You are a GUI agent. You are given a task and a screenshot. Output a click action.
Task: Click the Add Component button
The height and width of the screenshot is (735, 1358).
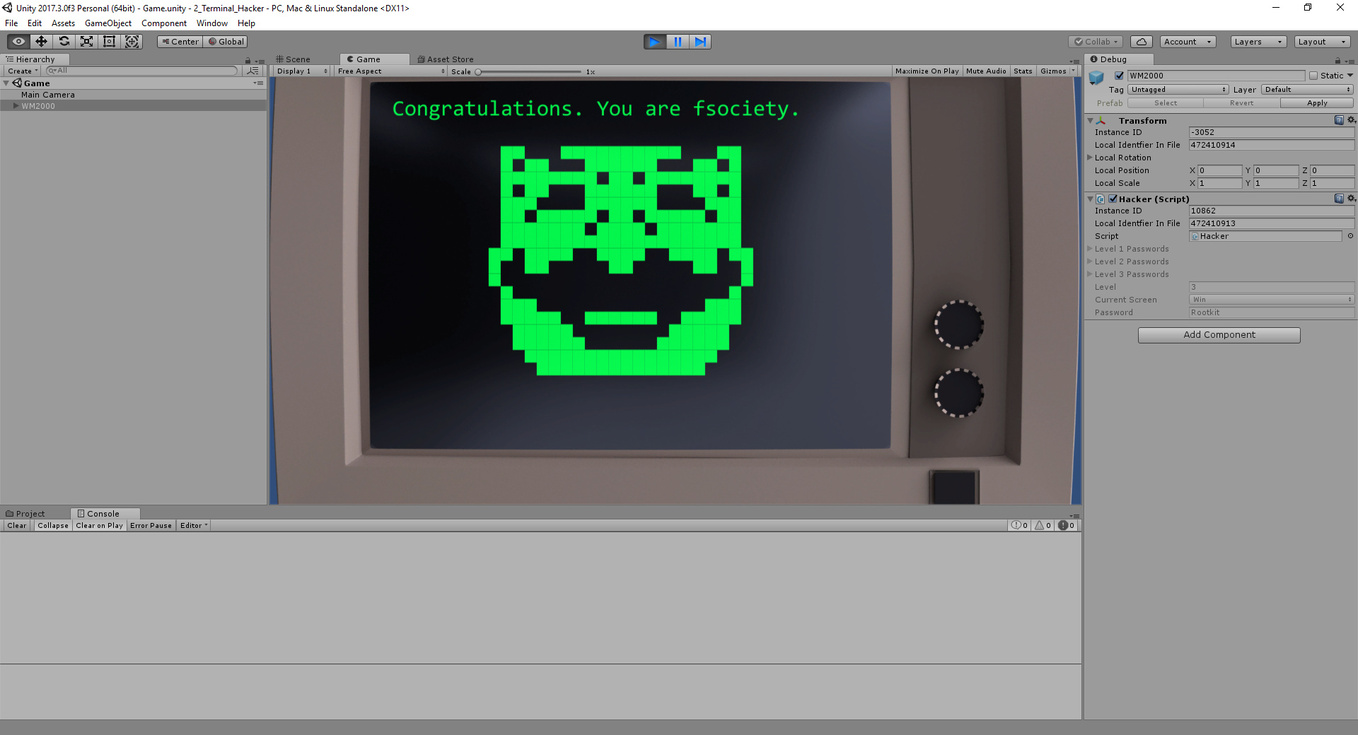[1218, 334]
